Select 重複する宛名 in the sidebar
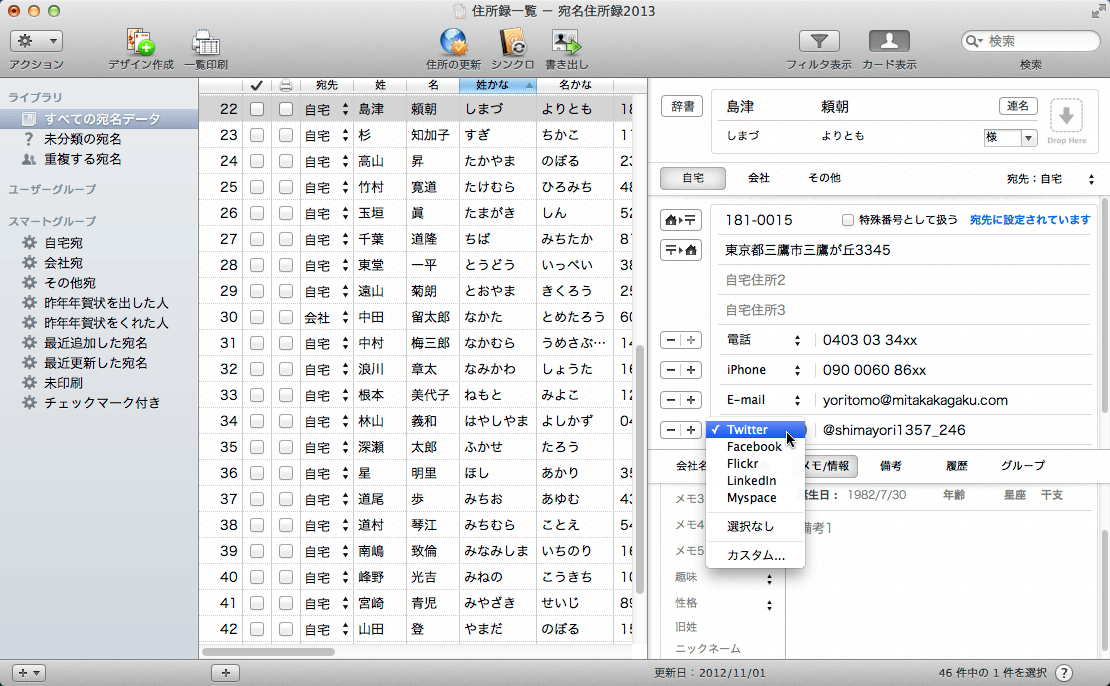Image resolution: width=1110 pixels, height=686 pixels. (x=83, y=159)
